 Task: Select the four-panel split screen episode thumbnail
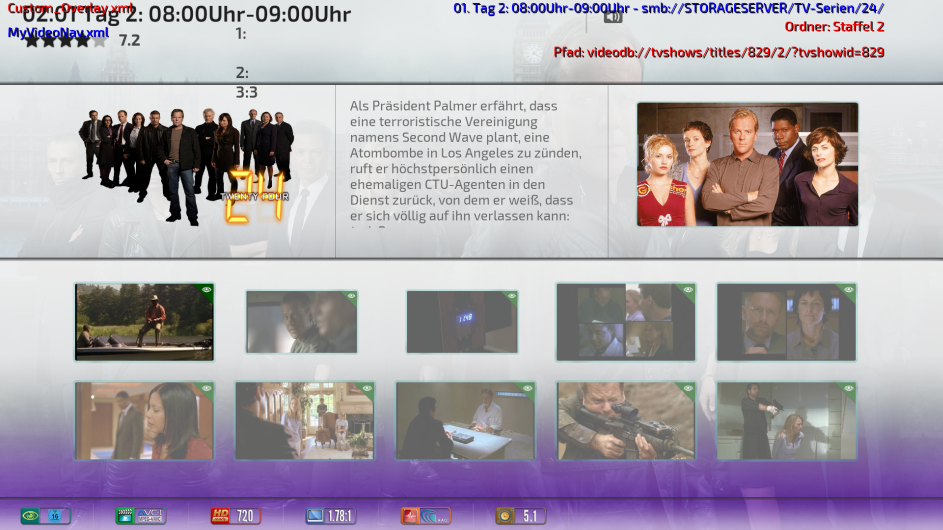tap(626, 322)
